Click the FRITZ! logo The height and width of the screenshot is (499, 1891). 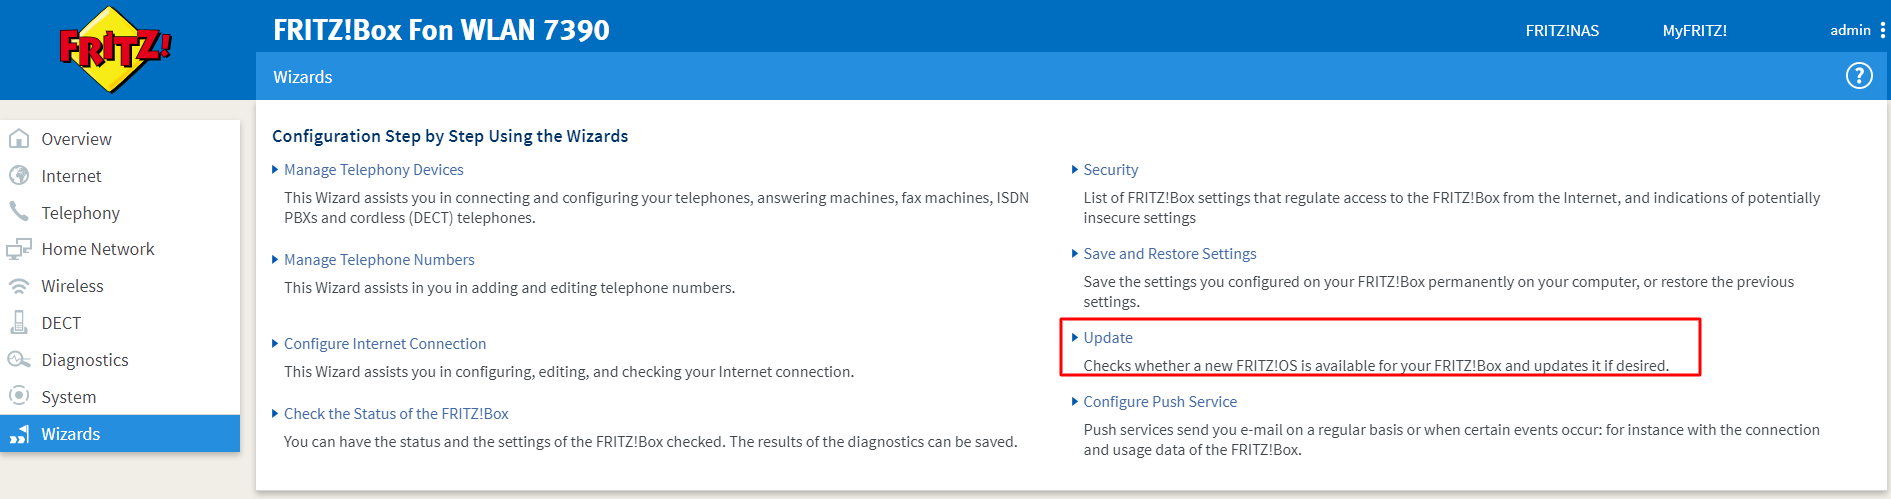click(x=115, y=49)
